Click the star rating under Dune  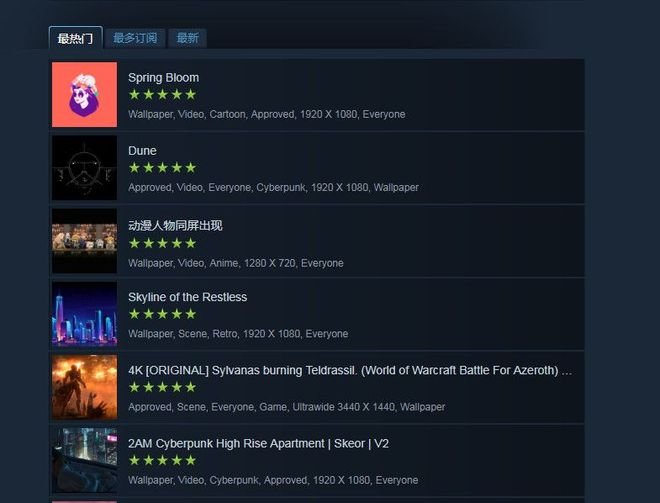(162, 168)
